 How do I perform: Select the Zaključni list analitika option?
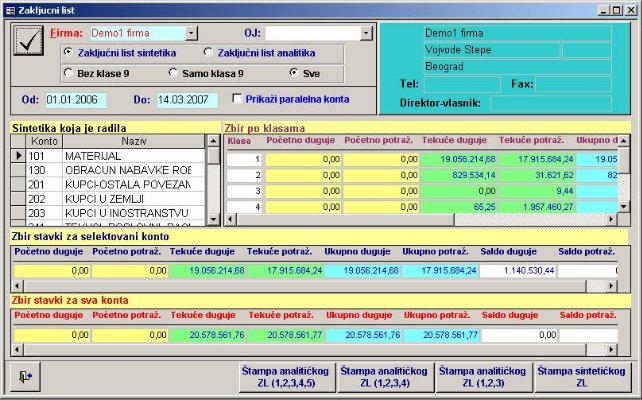208,52
